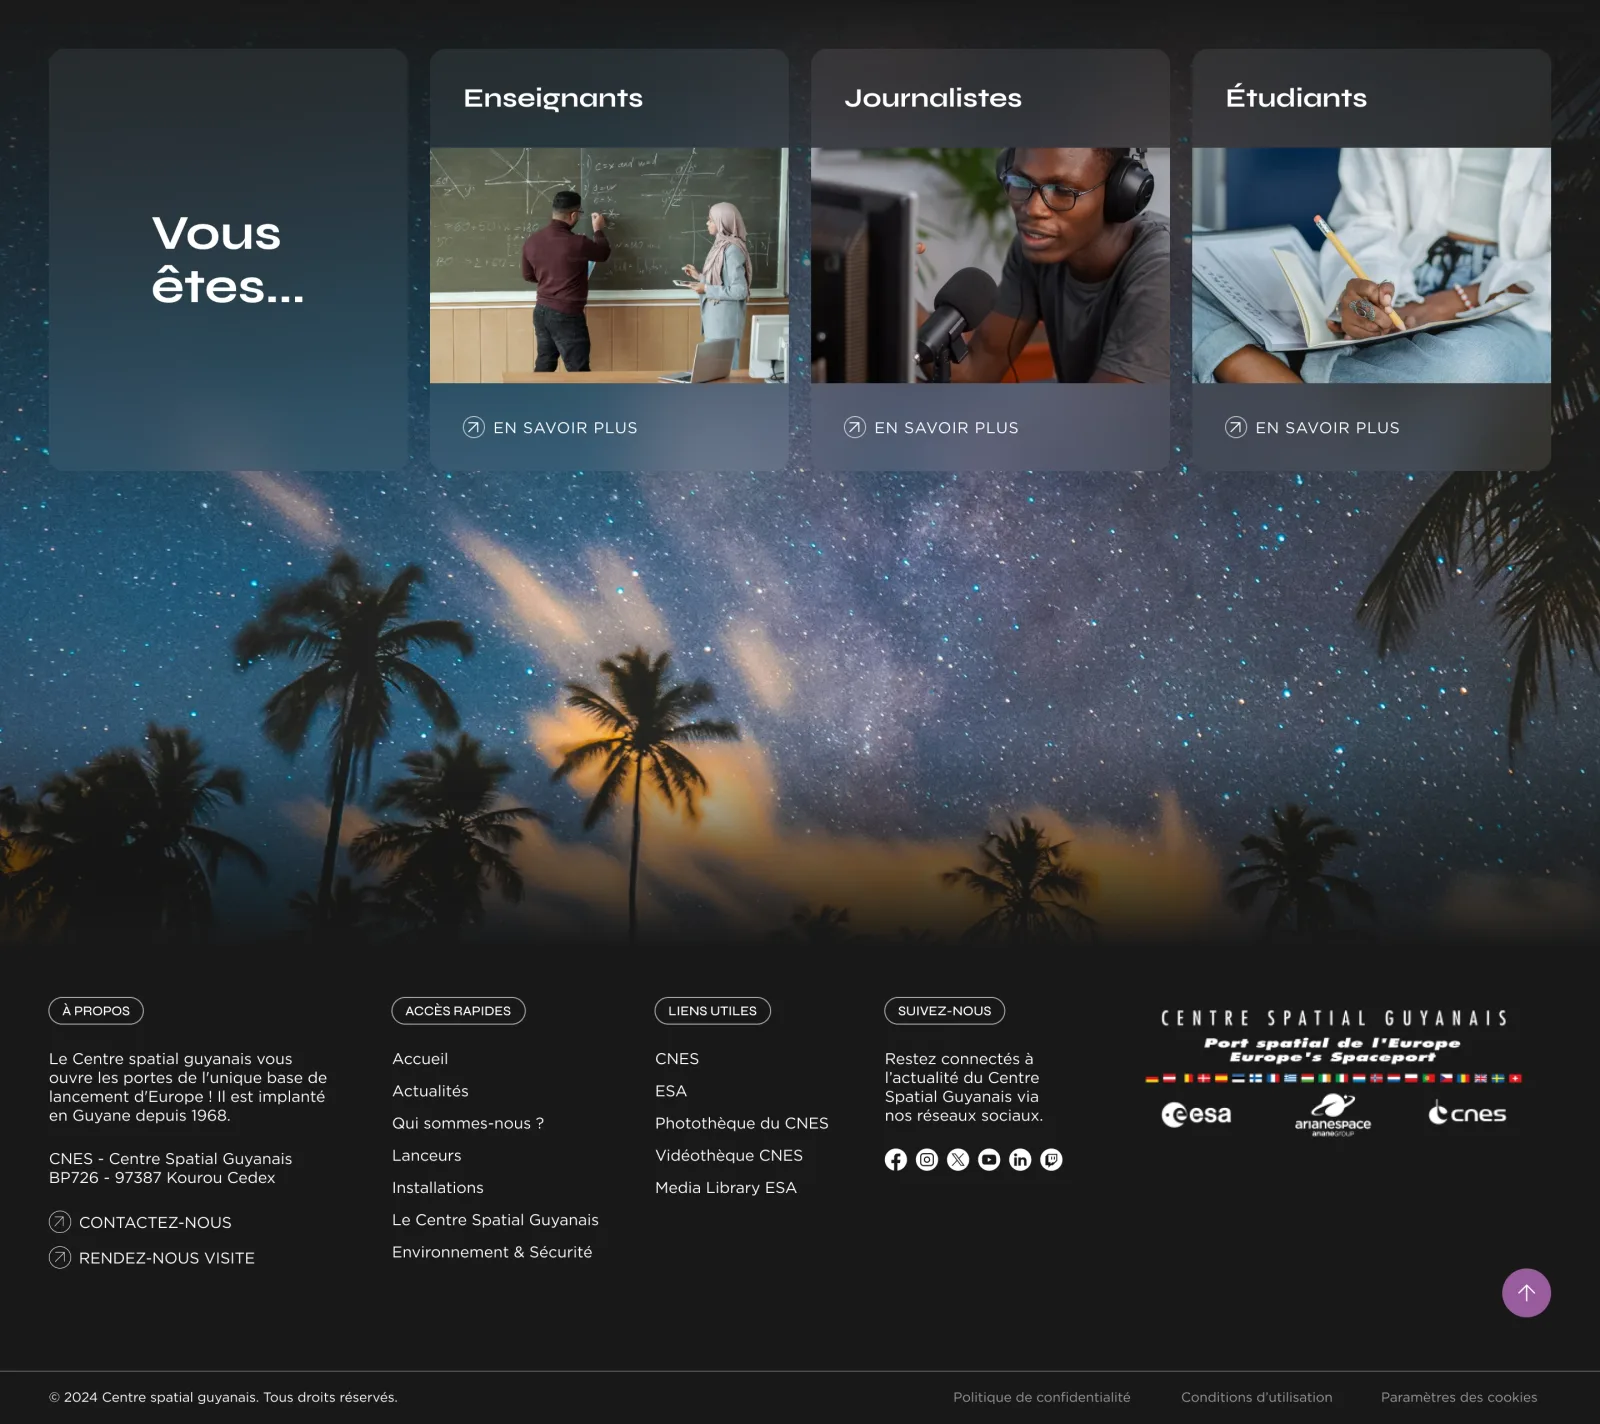Open Enseignants EN SAVOIR PLUS link
1600x1424 pixels.
click(551, 427)
